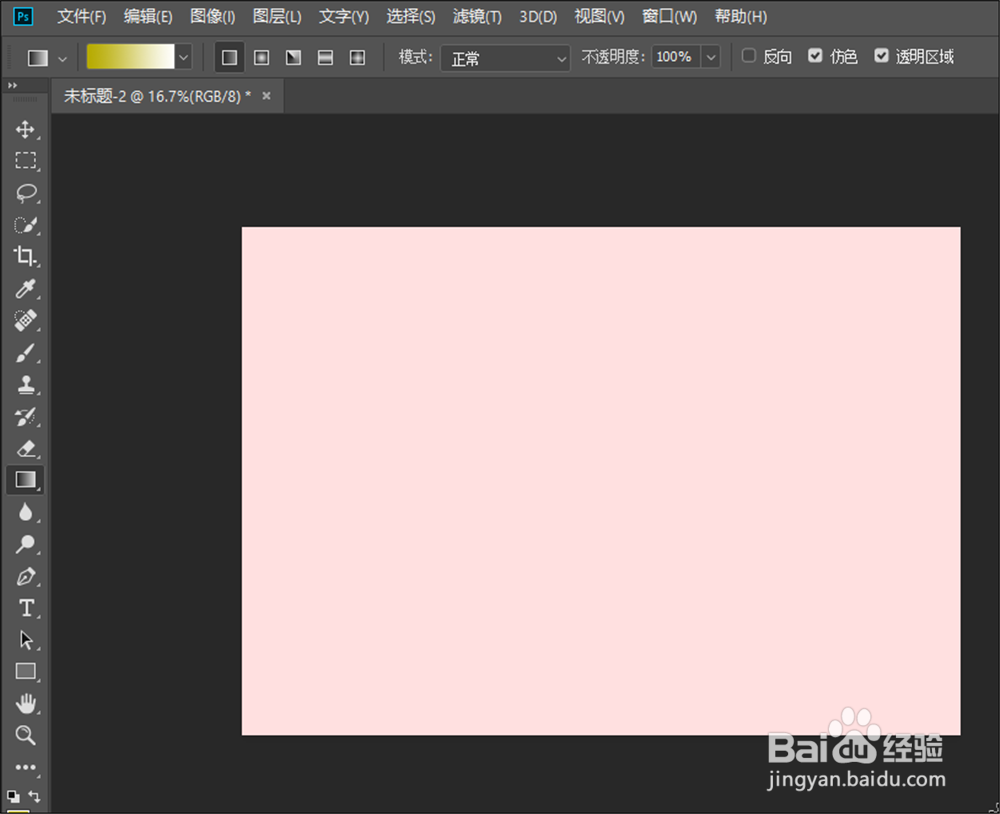Open the 模式 blend mode dropdown
1000x814 pixels.
(505, 58)
